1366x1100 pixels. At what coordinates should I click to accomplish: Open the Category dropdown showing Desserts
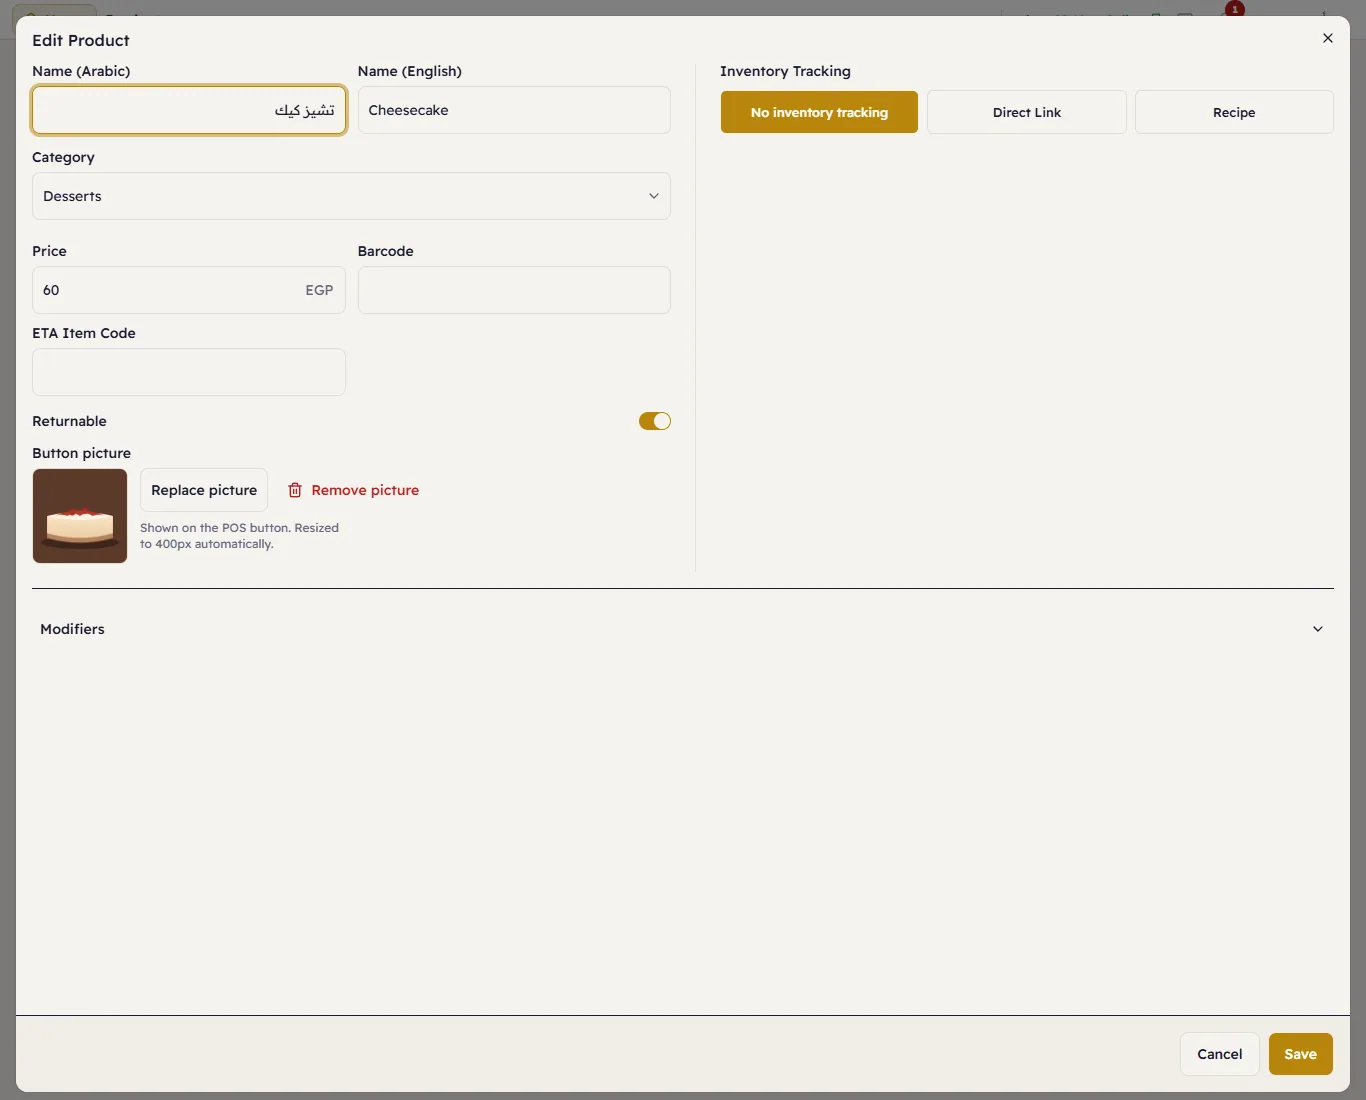(x=351, y=196)
